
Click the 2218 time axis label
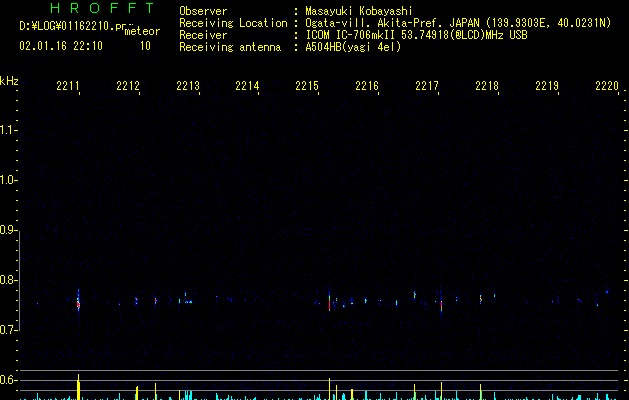click(x=487, y=86)
